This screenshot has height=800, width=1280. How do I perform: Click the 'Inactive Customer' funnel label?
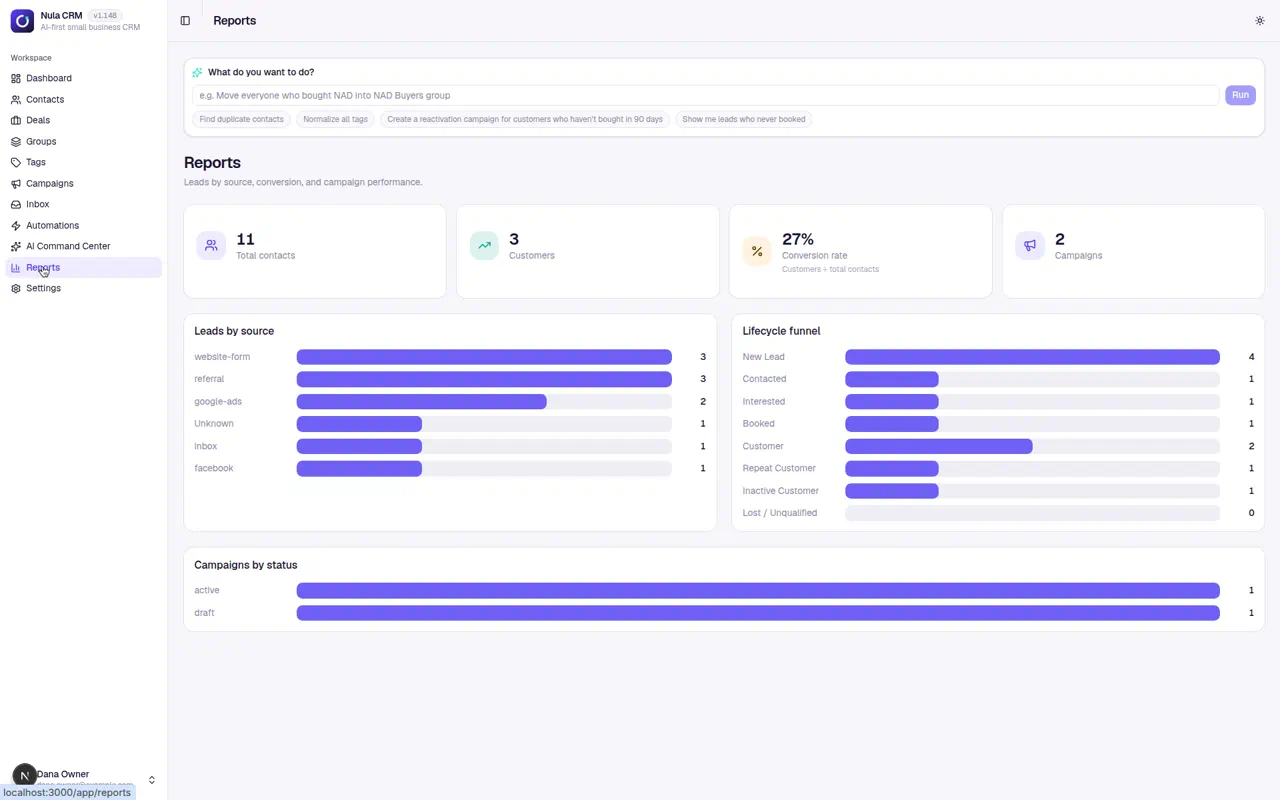point(781,491)
